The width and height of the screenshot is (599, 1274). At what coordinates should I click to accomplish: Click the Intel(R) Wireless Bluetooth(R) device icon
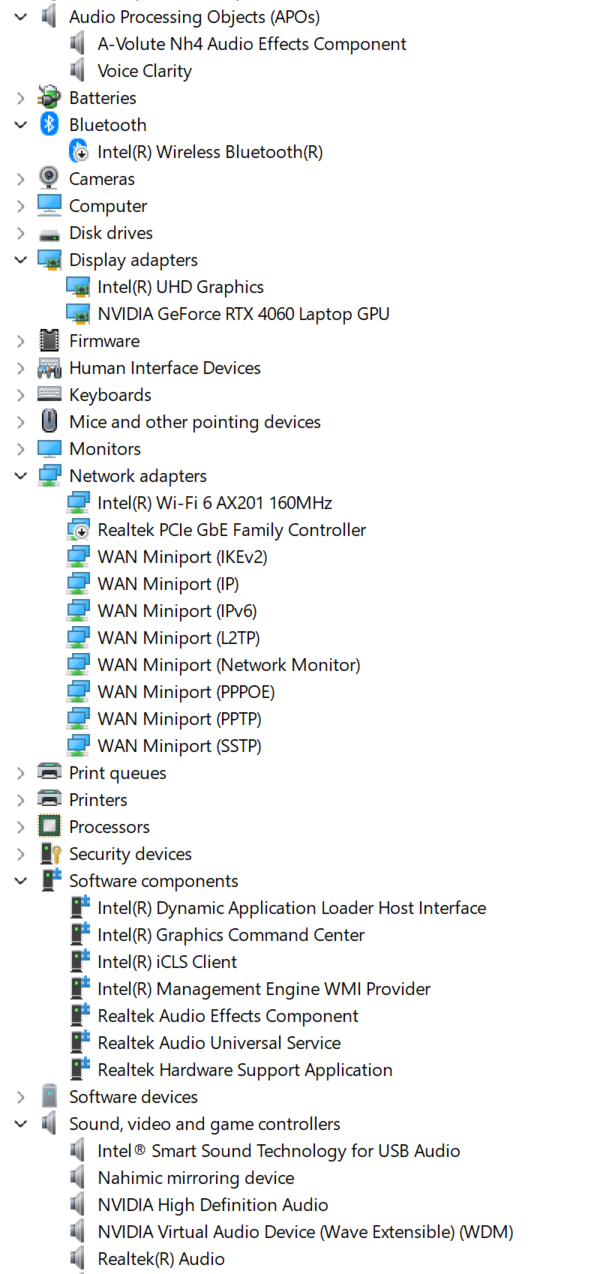point(78,152)
